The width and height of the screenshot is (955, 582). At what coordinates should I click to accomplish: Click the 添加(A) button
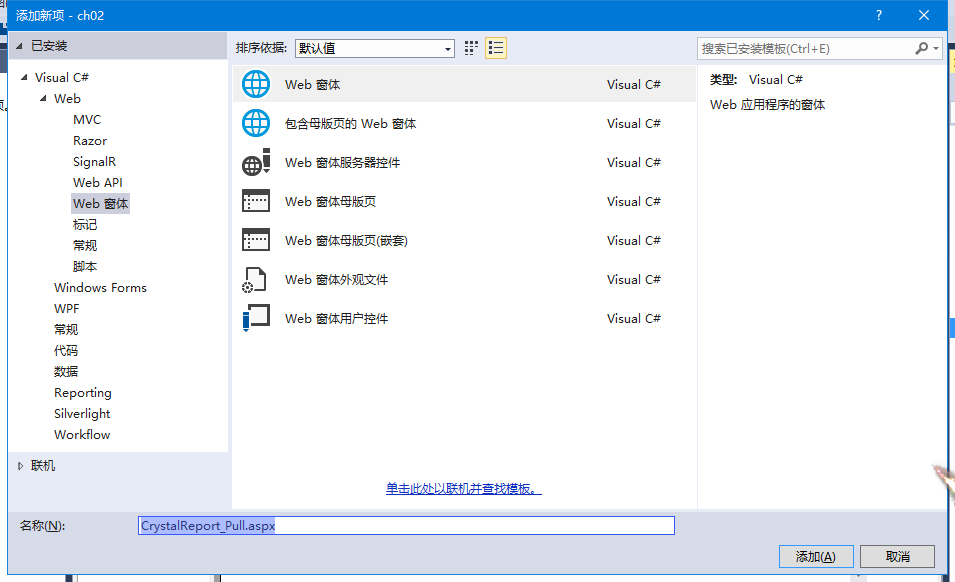tap(816, 556)
